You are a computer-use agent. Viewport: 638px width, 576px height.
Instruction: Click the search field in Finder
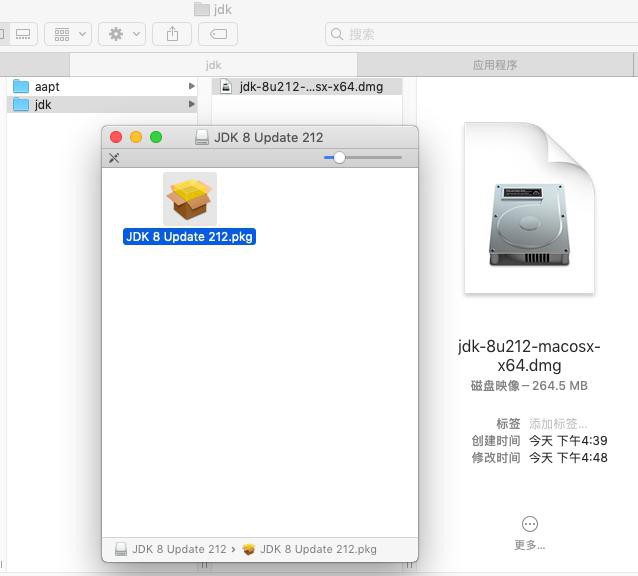481,34
